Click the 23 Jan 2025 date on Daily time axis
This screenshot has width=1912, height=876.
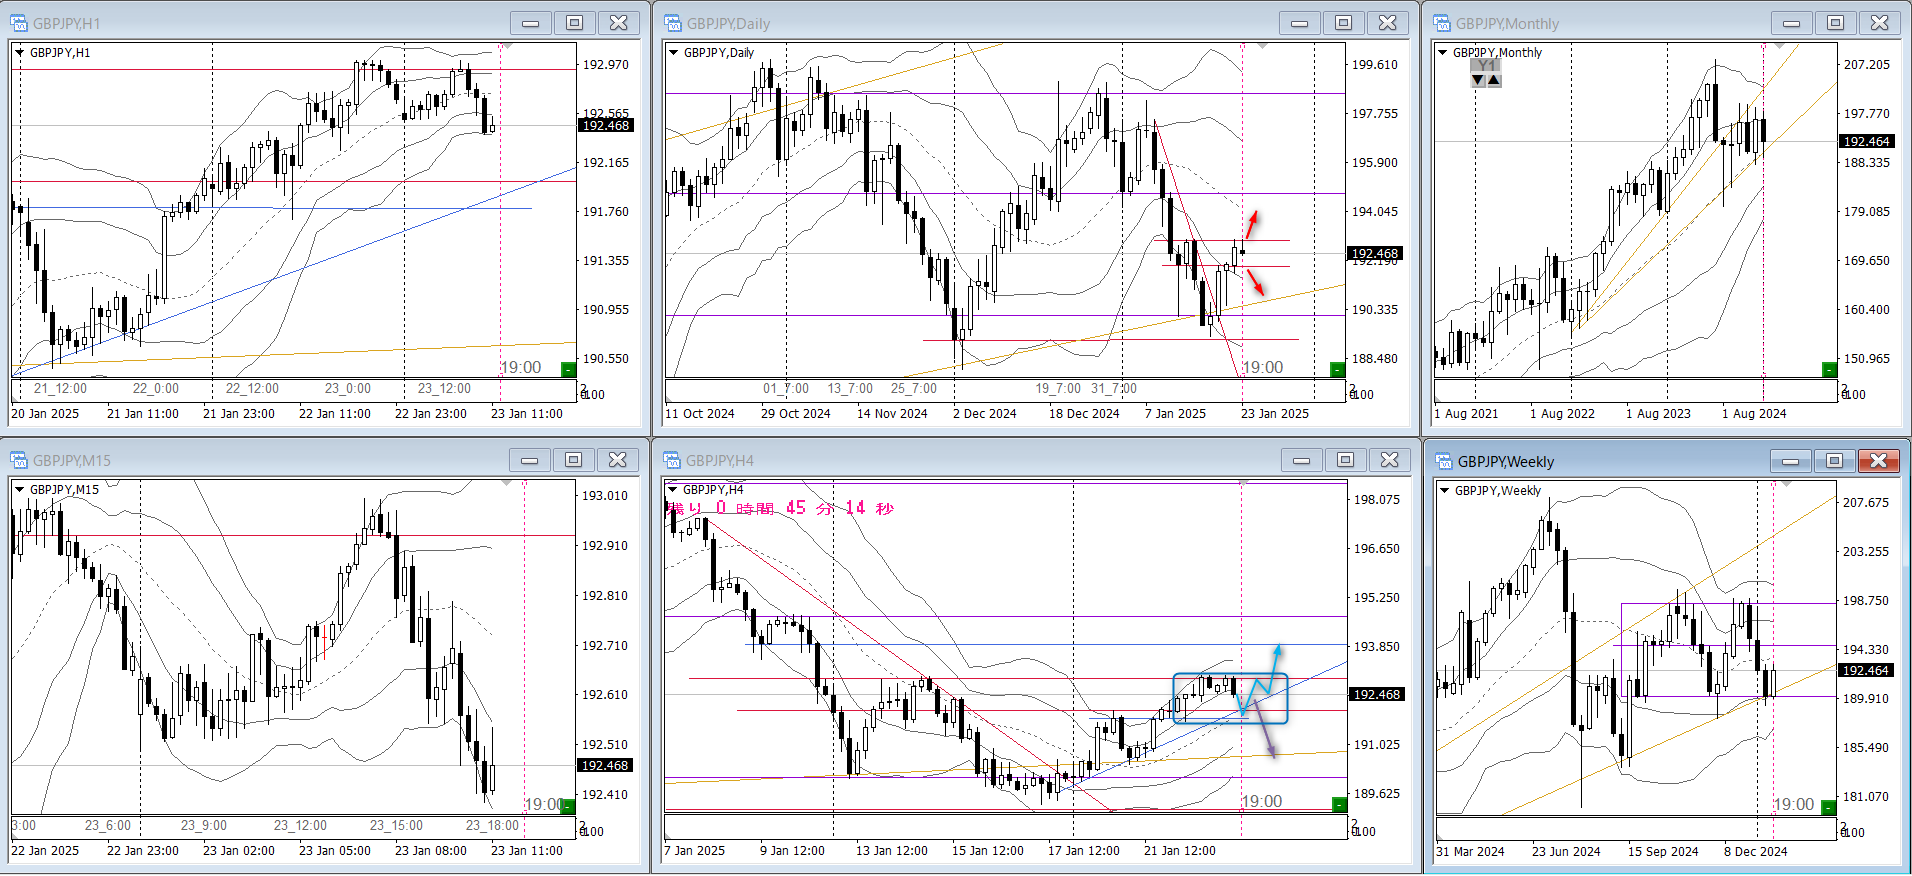[1275, 413]
